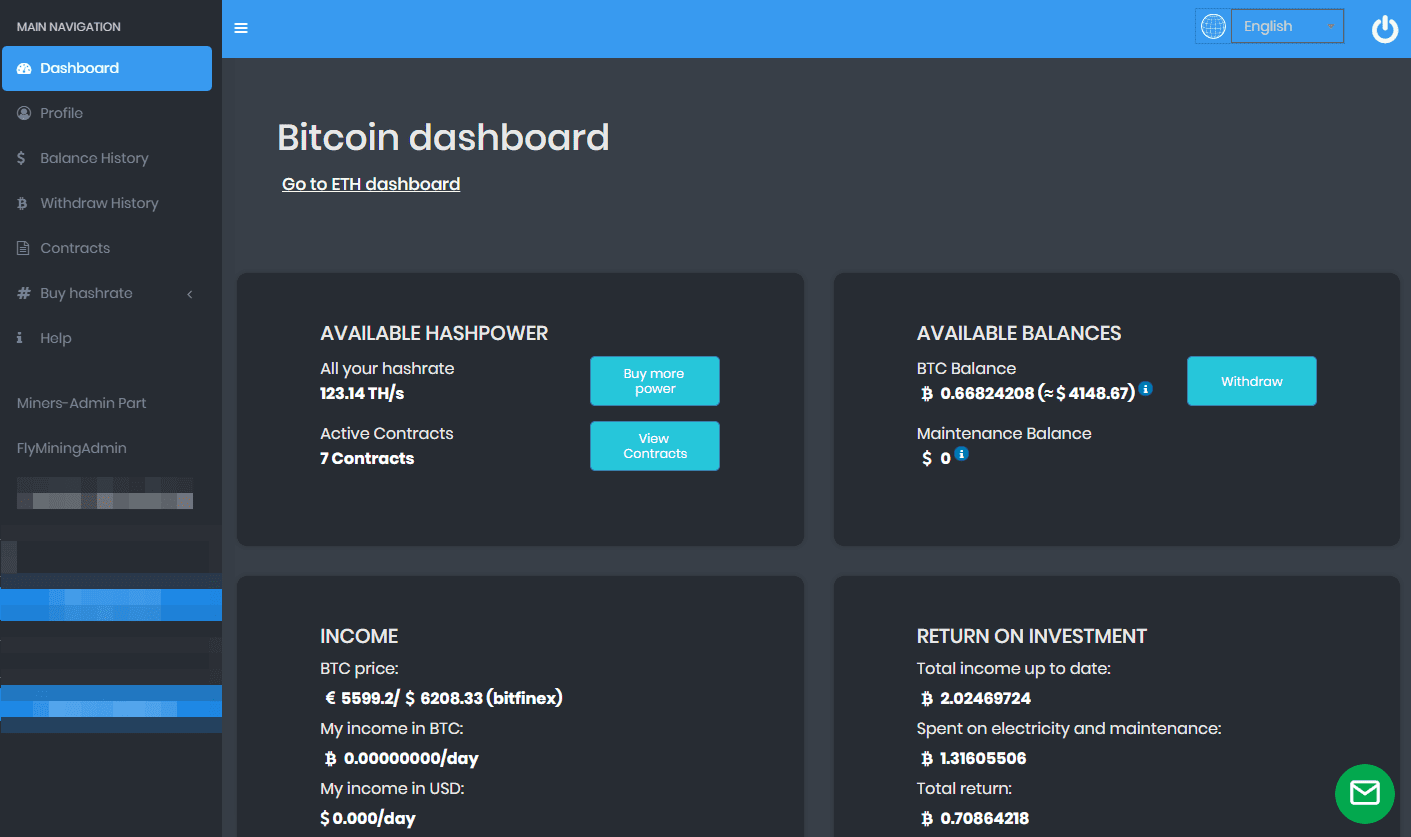Click the View Contracts button
1411x837 pixels.
coord(655,446)
